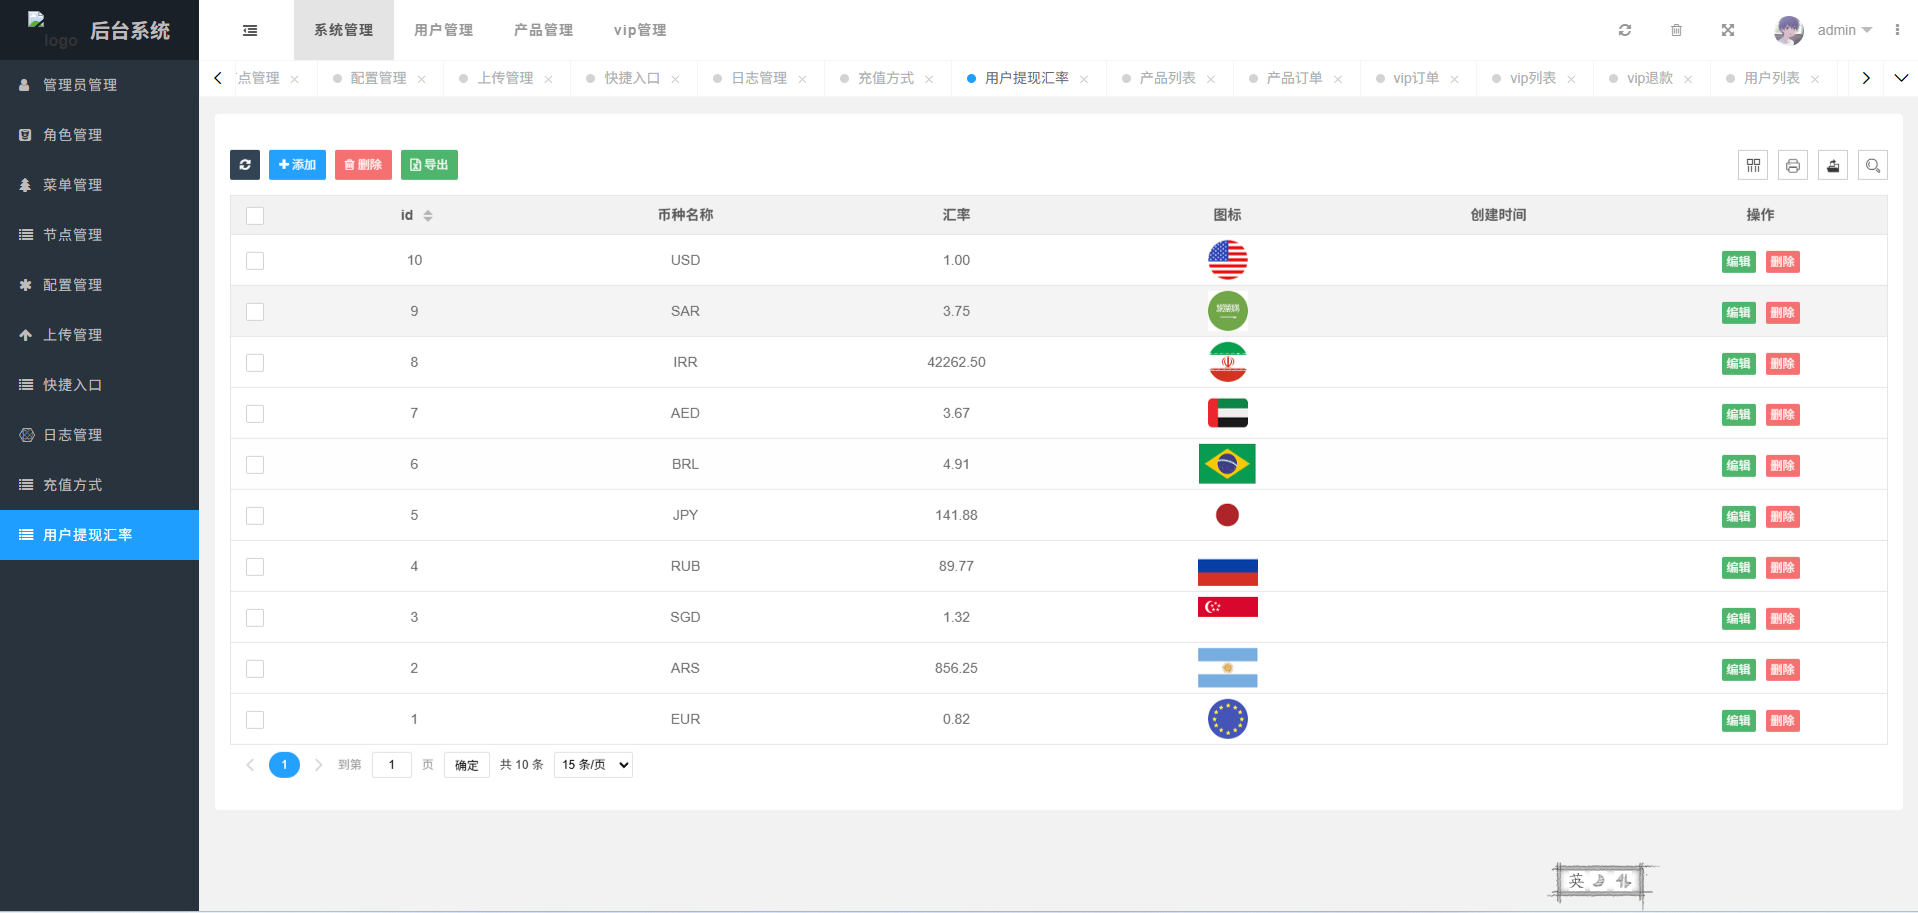Select the checkbox for the JPY row

coord(255,516)
